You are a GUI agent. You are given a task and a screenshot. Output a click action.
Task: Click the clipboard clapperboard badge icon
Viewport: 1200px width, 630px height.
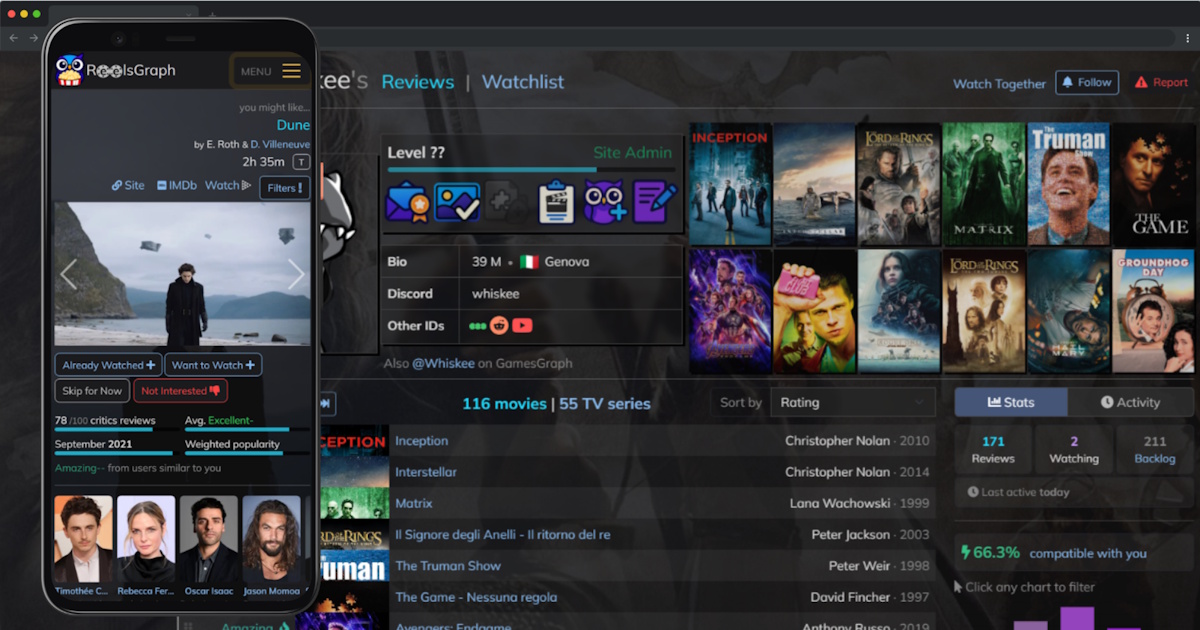(555, 201)
